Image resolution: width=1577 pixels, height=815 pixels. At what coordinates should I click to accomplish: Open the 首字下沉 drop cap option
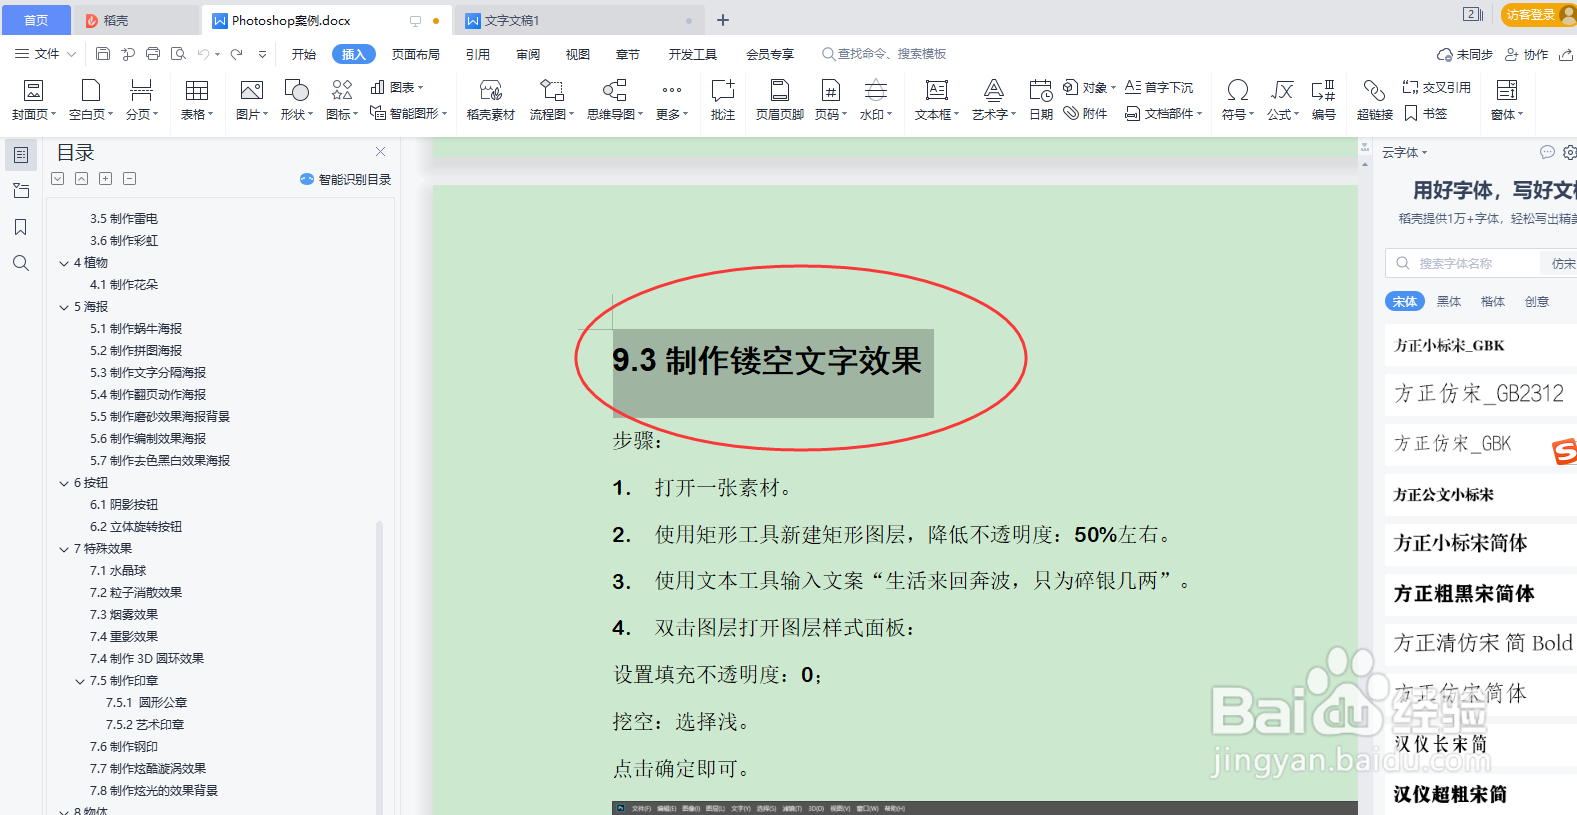(1159, 87)
